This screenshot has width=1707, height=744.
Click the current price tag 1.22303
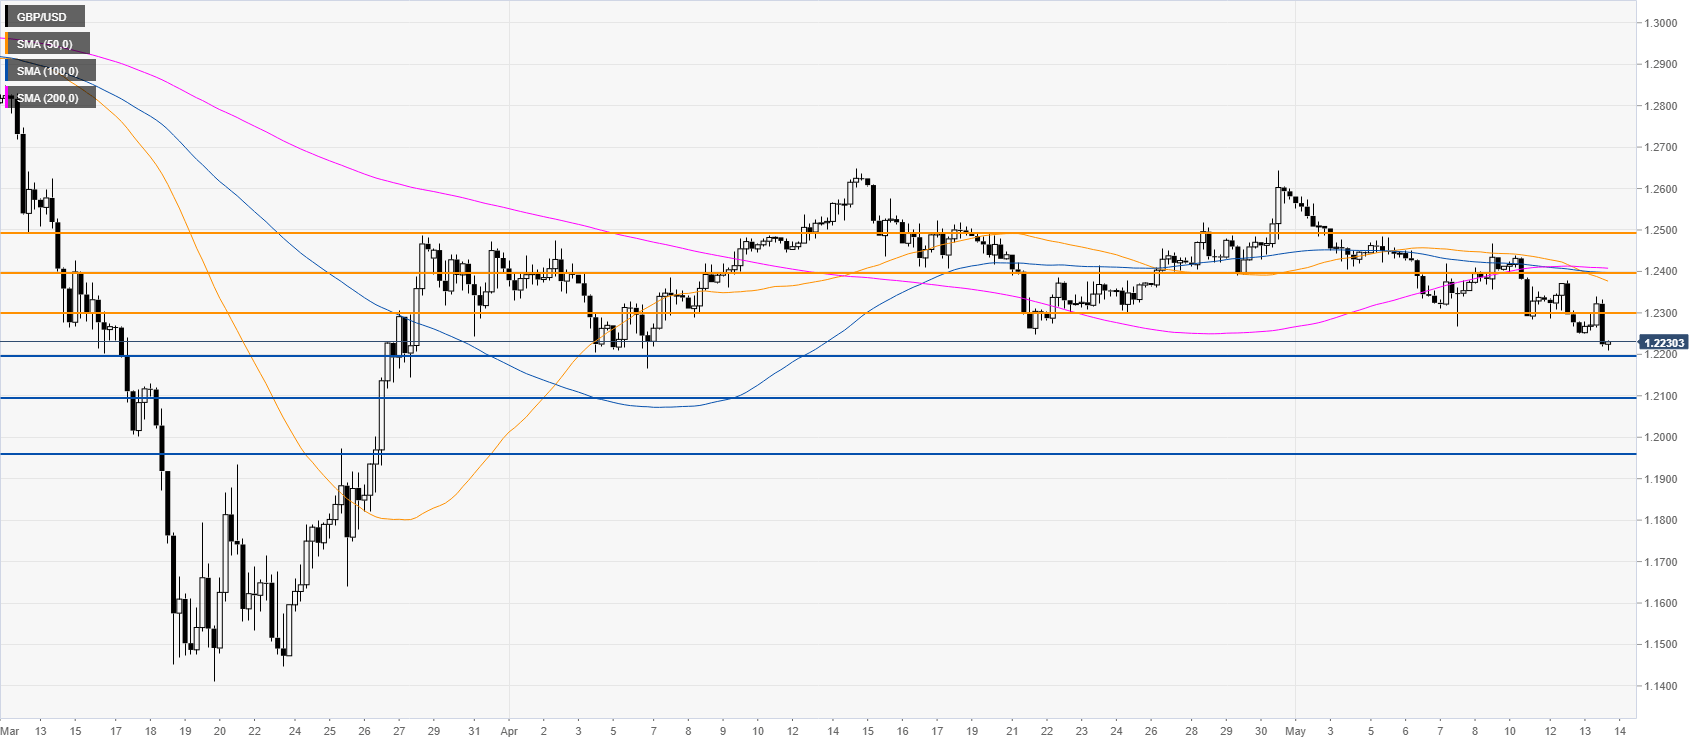[1664, 343]
